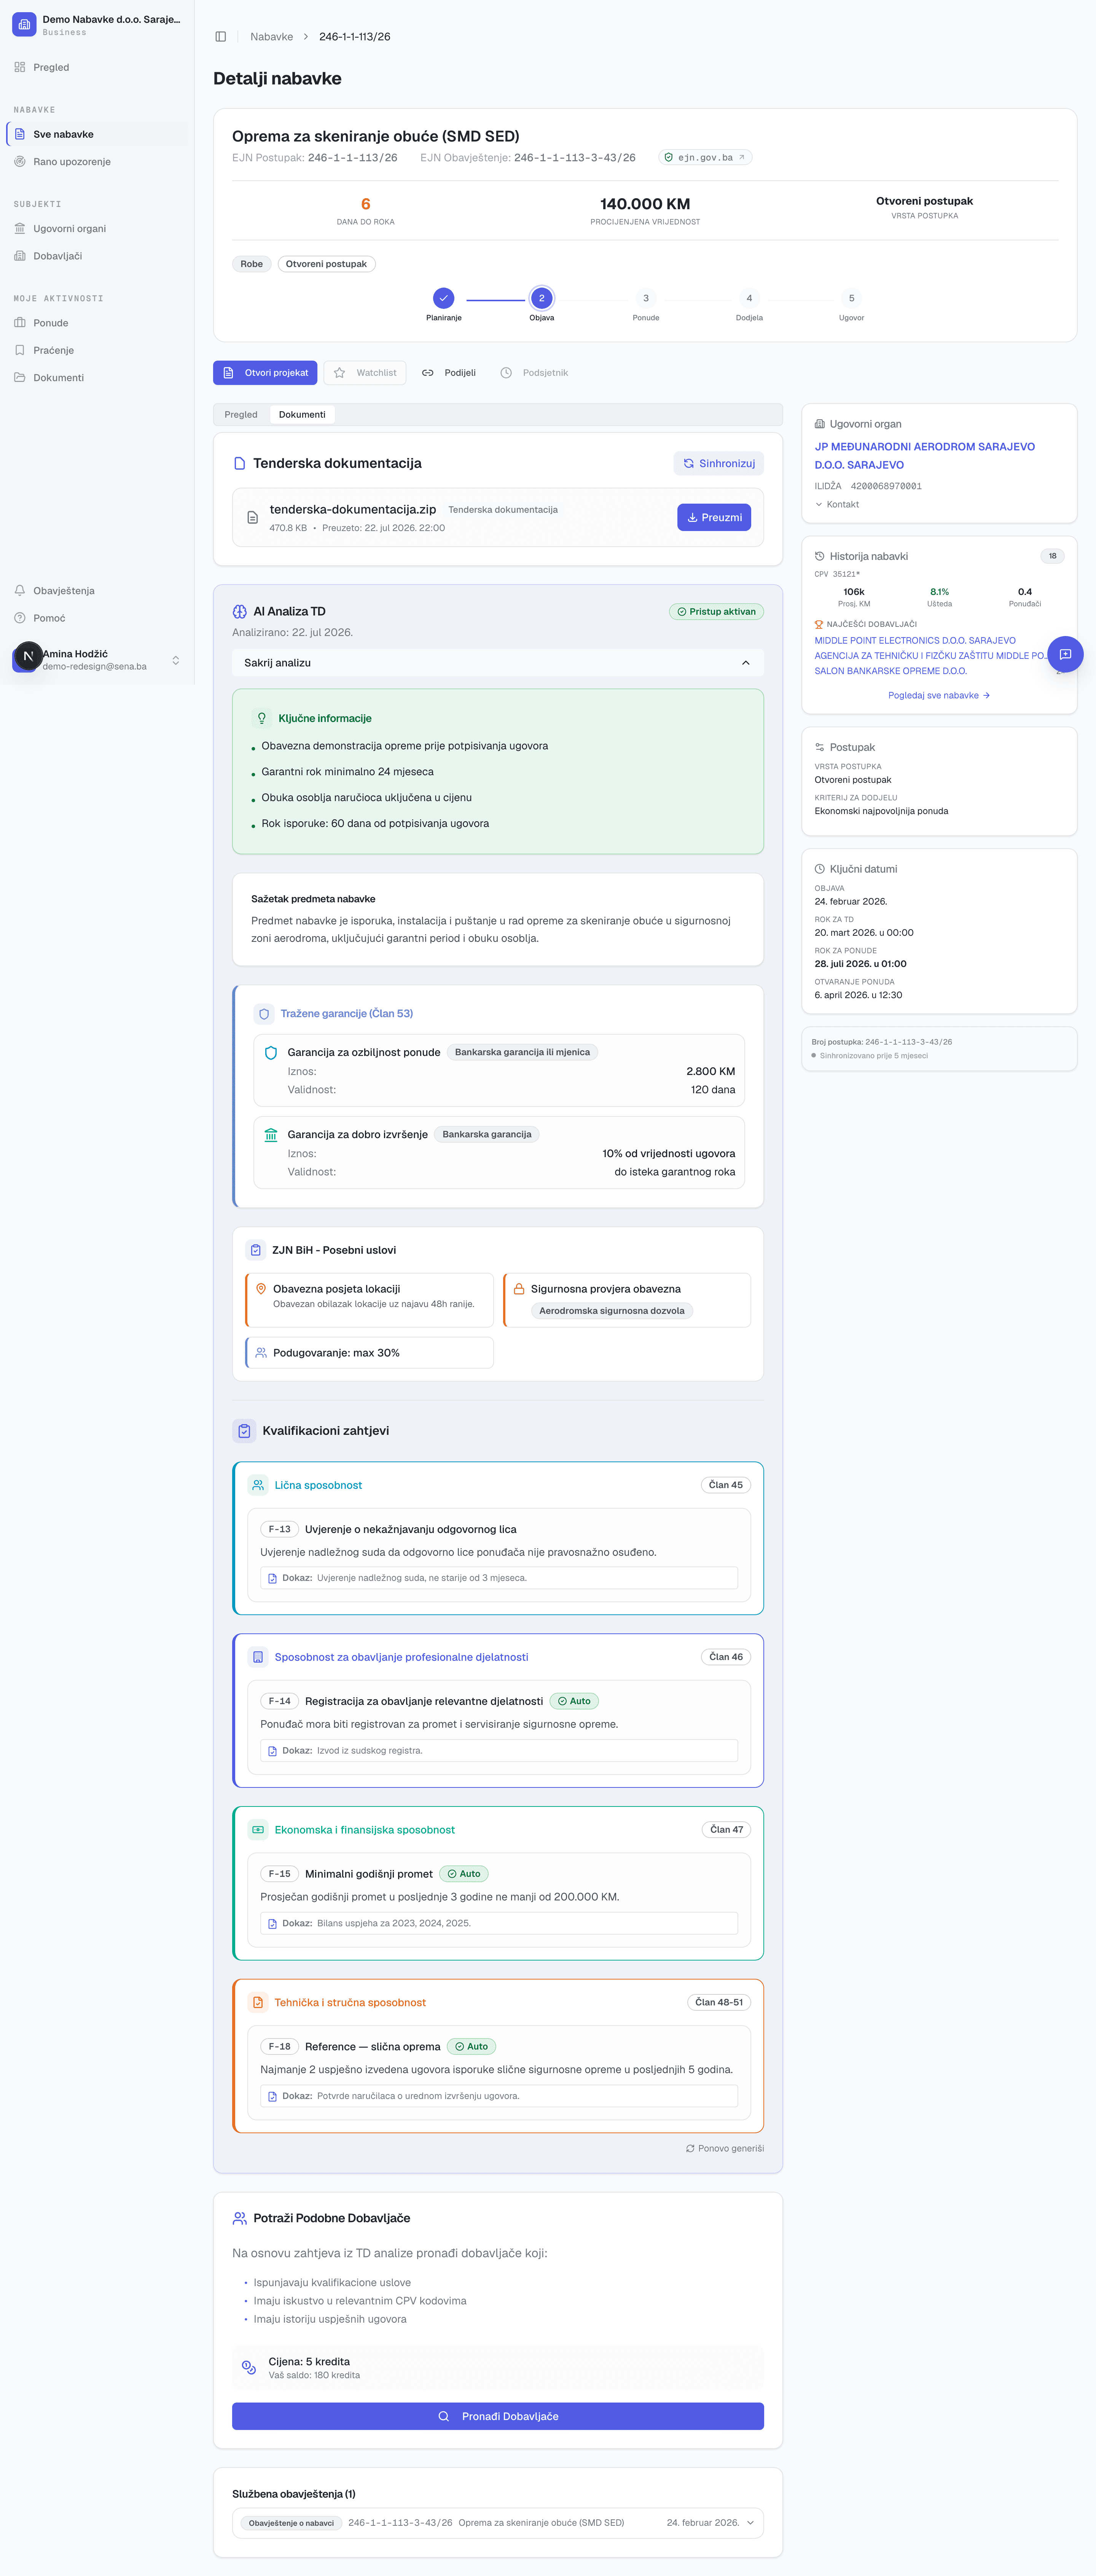Click the Objava step 2 marker
The height and width of the screenshot is (2576, 1096).
tap(542, 298)
